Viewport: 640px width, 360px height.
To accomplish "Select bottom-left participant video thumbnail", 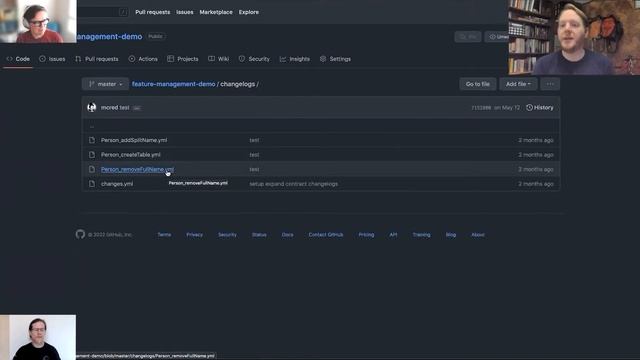I will (x=38, y=337).
